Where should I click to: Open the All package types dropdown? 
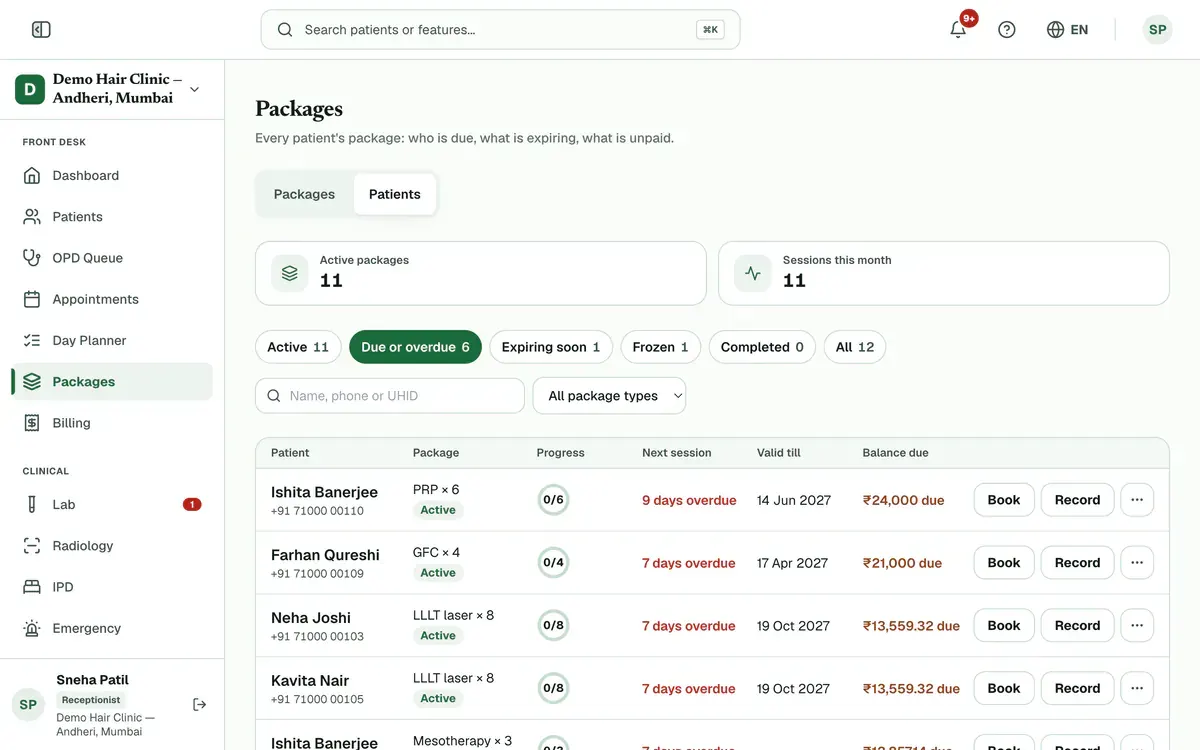pos(609,396)
